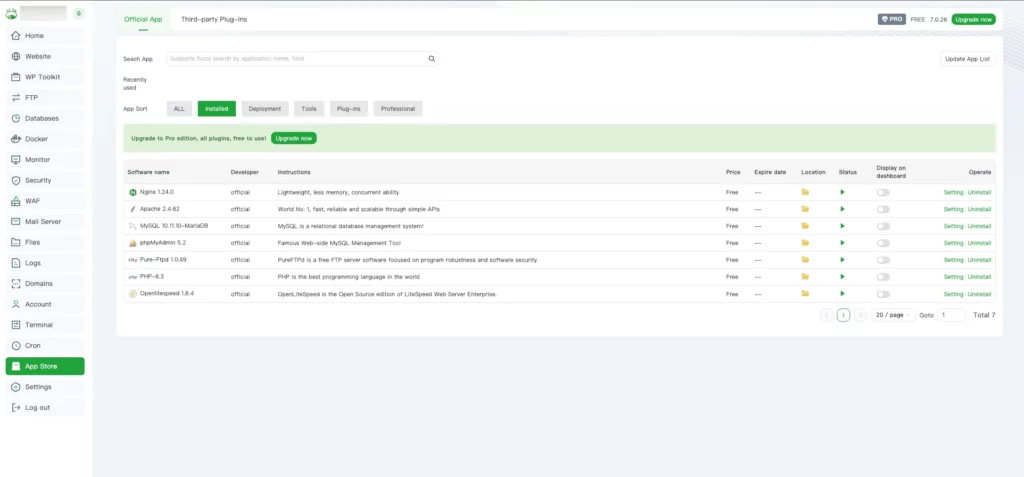Click the Goto page number field

click(x=952, y=315)
